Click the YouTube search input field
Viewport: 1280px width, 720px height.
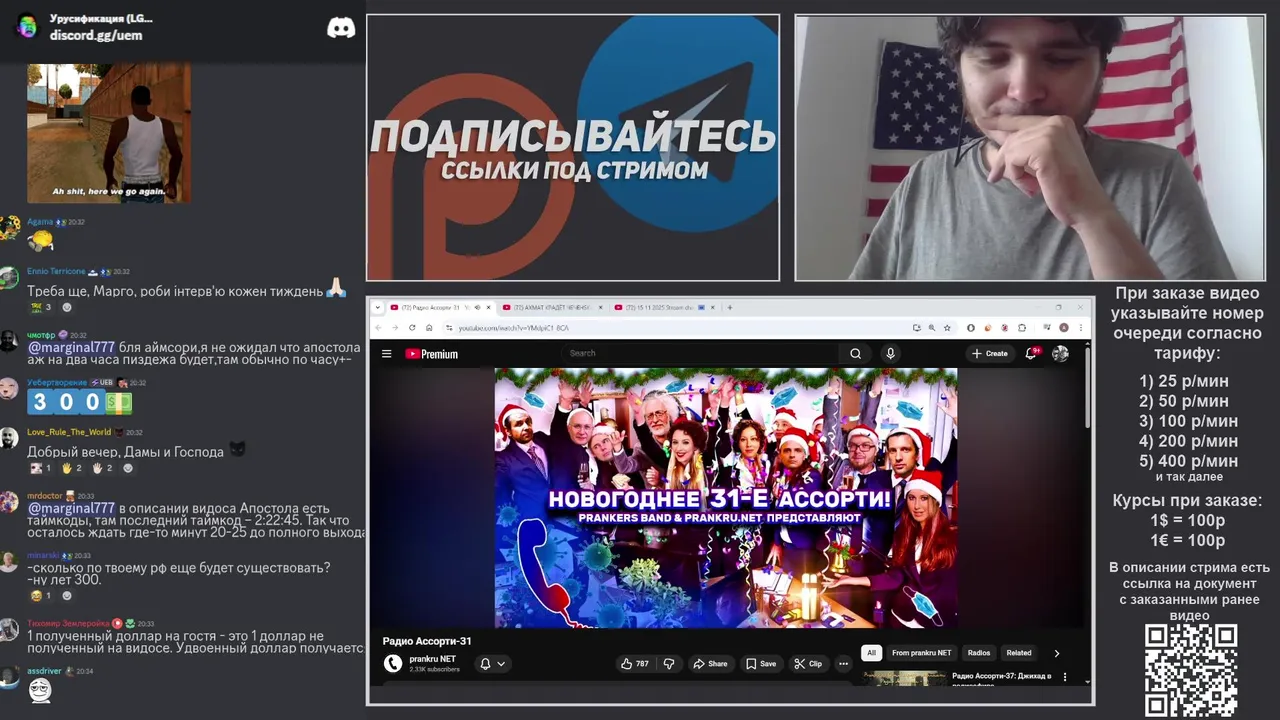coord(700,353)
